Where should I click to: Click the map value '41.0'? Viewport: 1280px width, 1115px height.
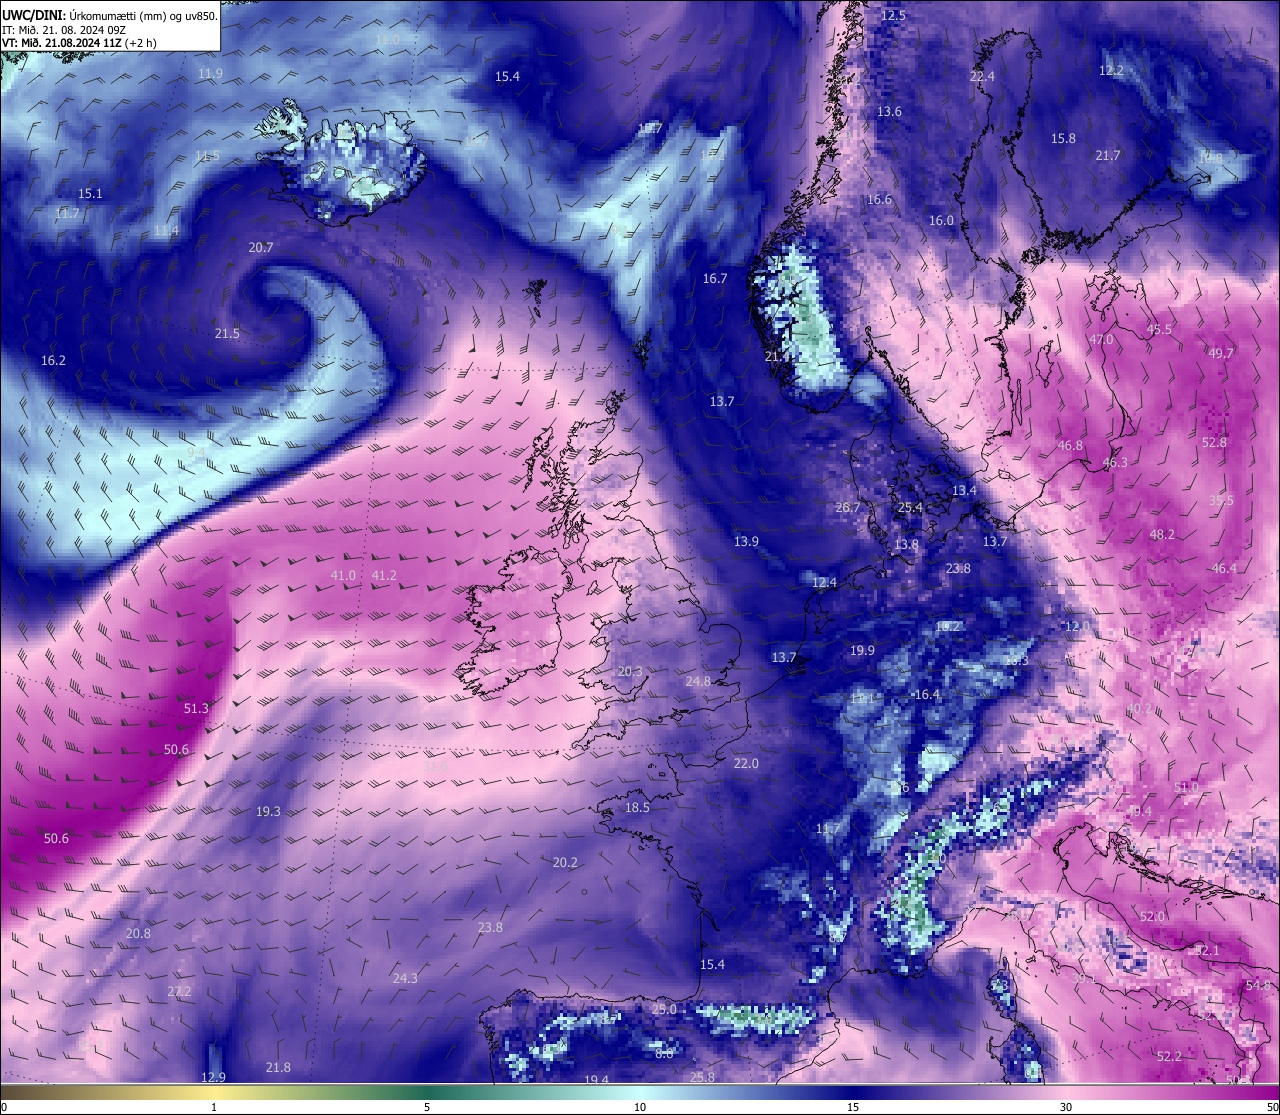click(342, 576)
